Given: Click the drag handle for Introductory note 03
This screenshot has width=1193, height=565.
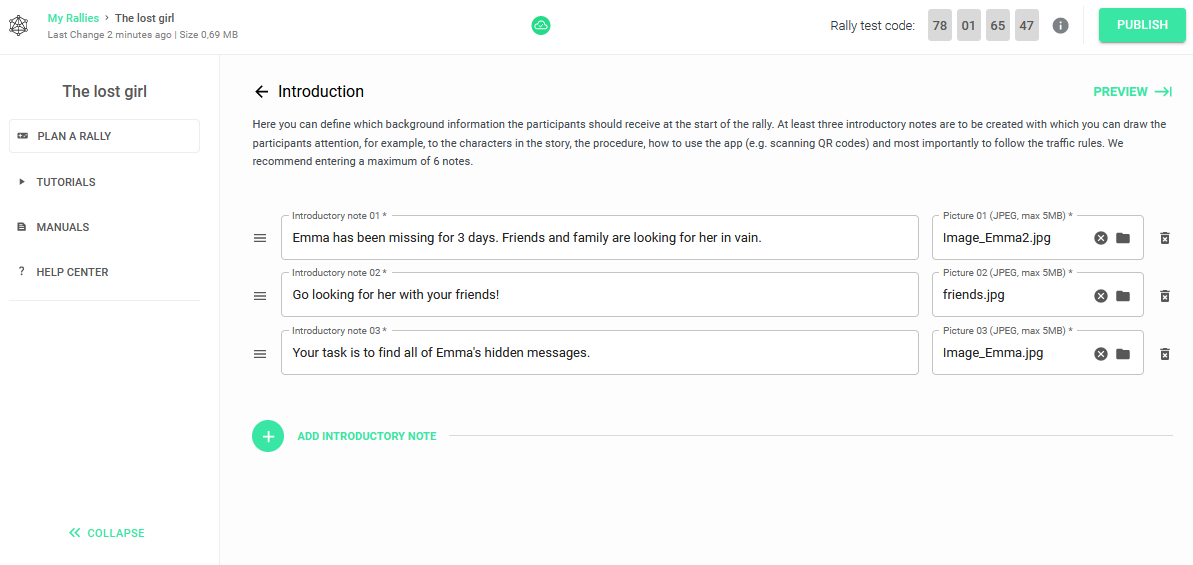Looking at the screenshot, I should [x=259, y=354].
